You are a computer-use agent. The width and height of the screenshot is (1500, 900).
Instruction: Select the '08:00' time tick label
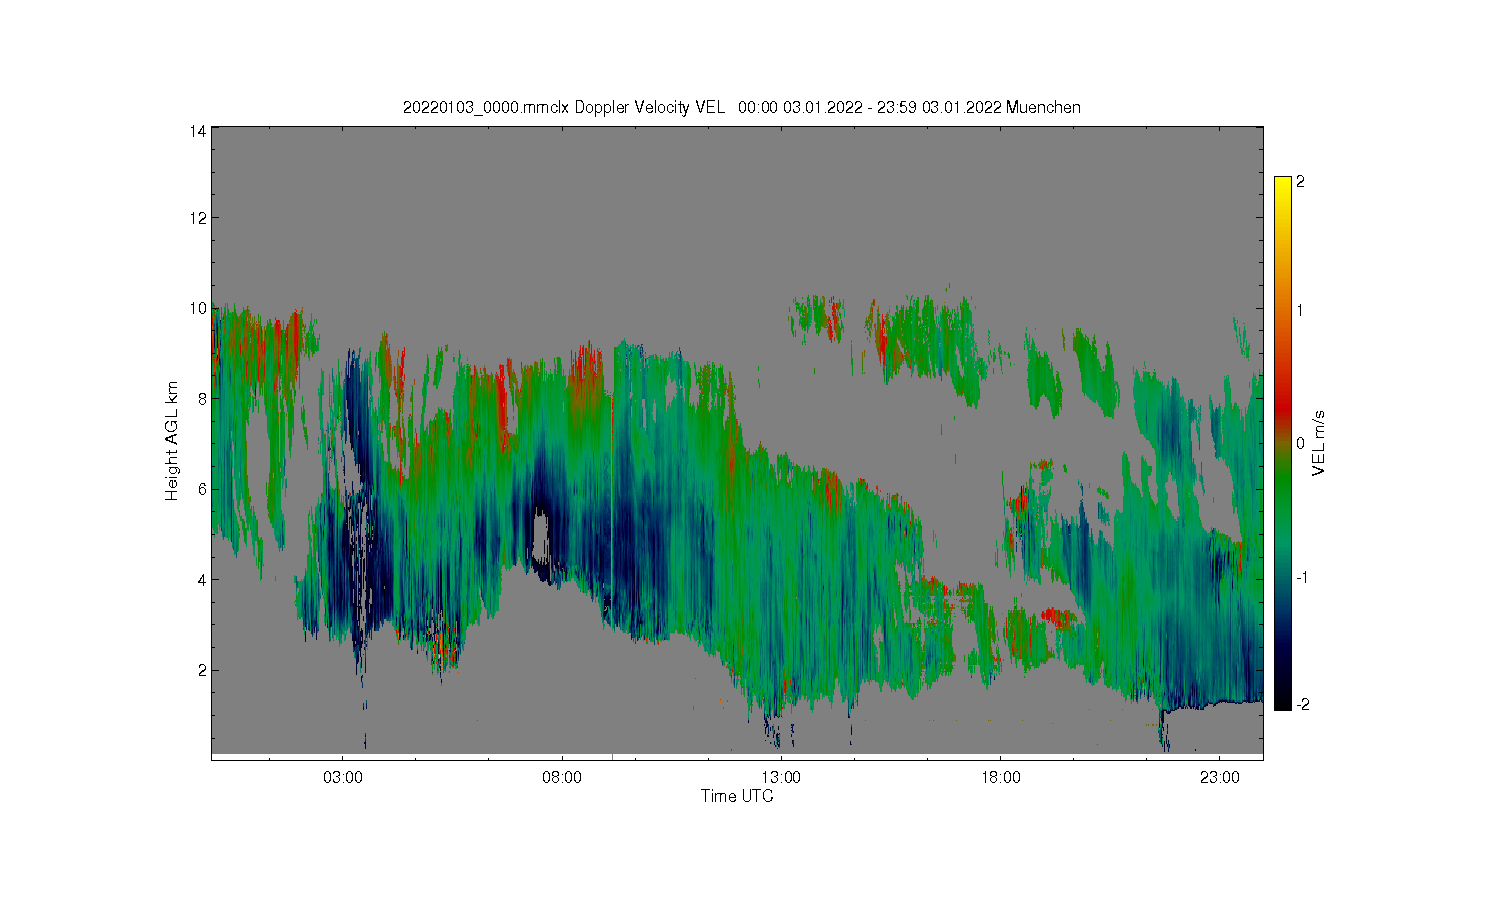[x=562, y=777]
